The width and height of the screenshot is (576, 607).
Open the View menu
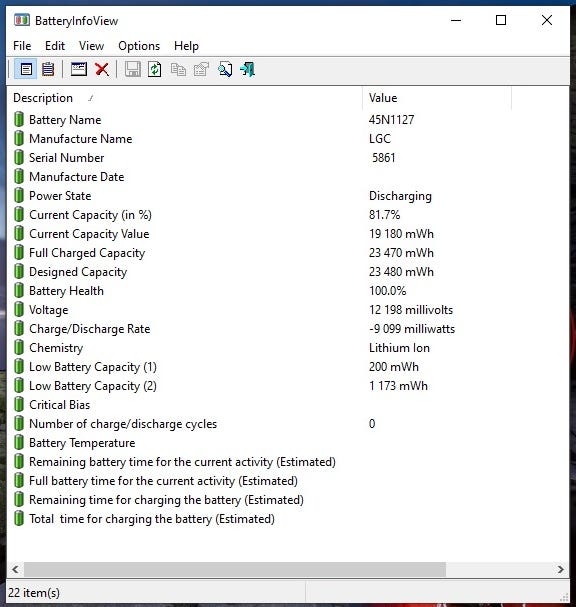91,46
